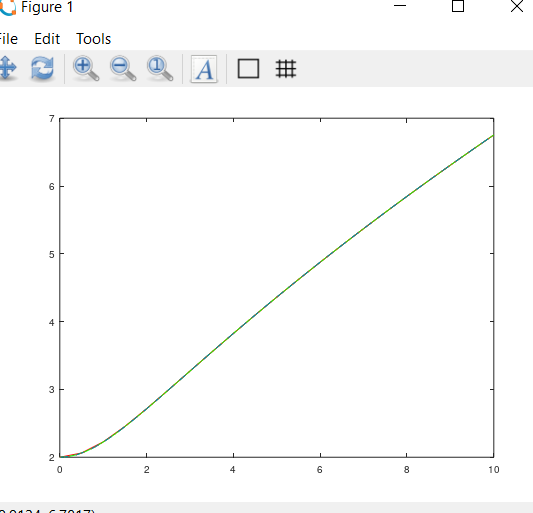The height and width of the screenshot is (513, 533).
Task: Click the x-axis tick label 10
Action: point(494,470)
